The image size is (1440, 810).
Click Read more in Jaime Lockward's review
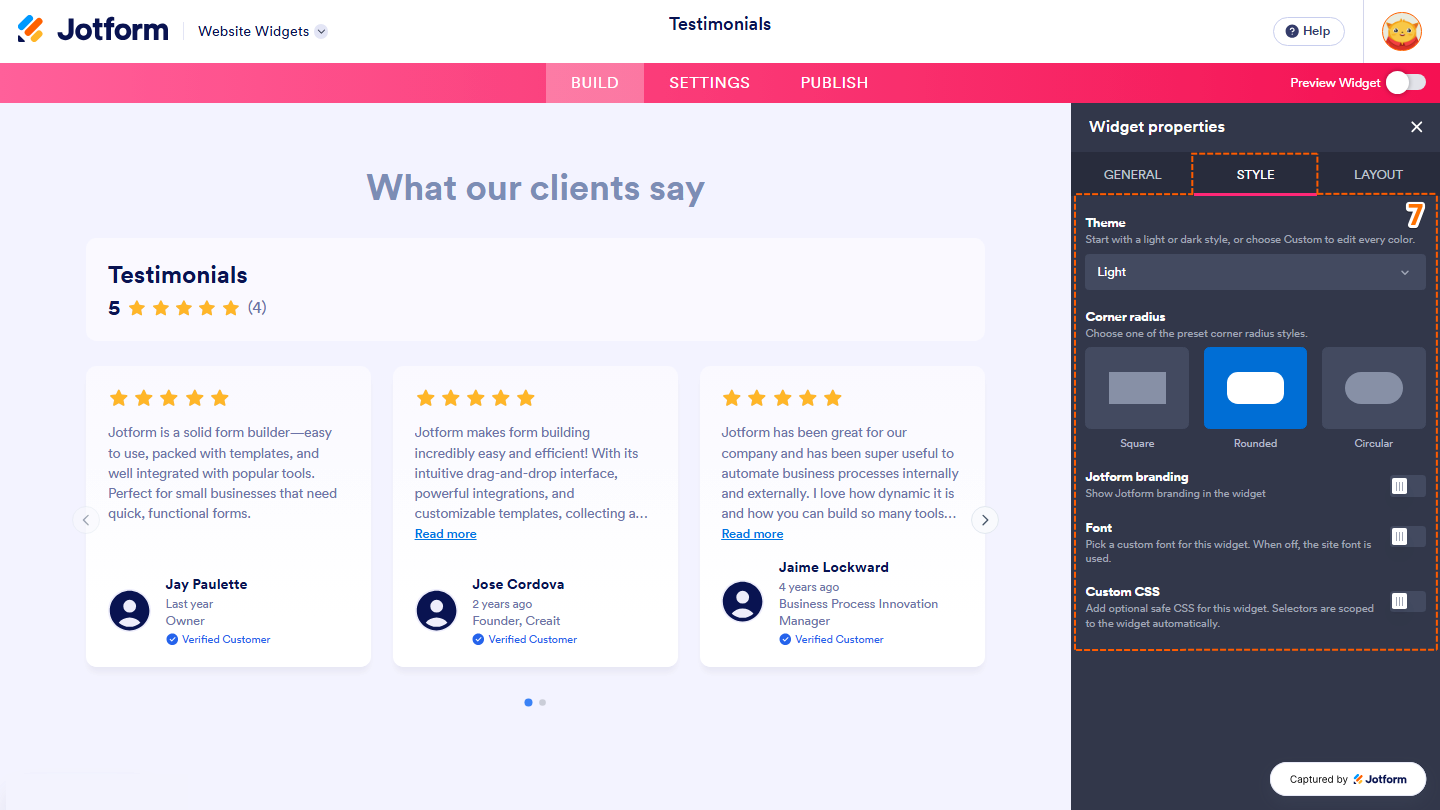point(752,534)
